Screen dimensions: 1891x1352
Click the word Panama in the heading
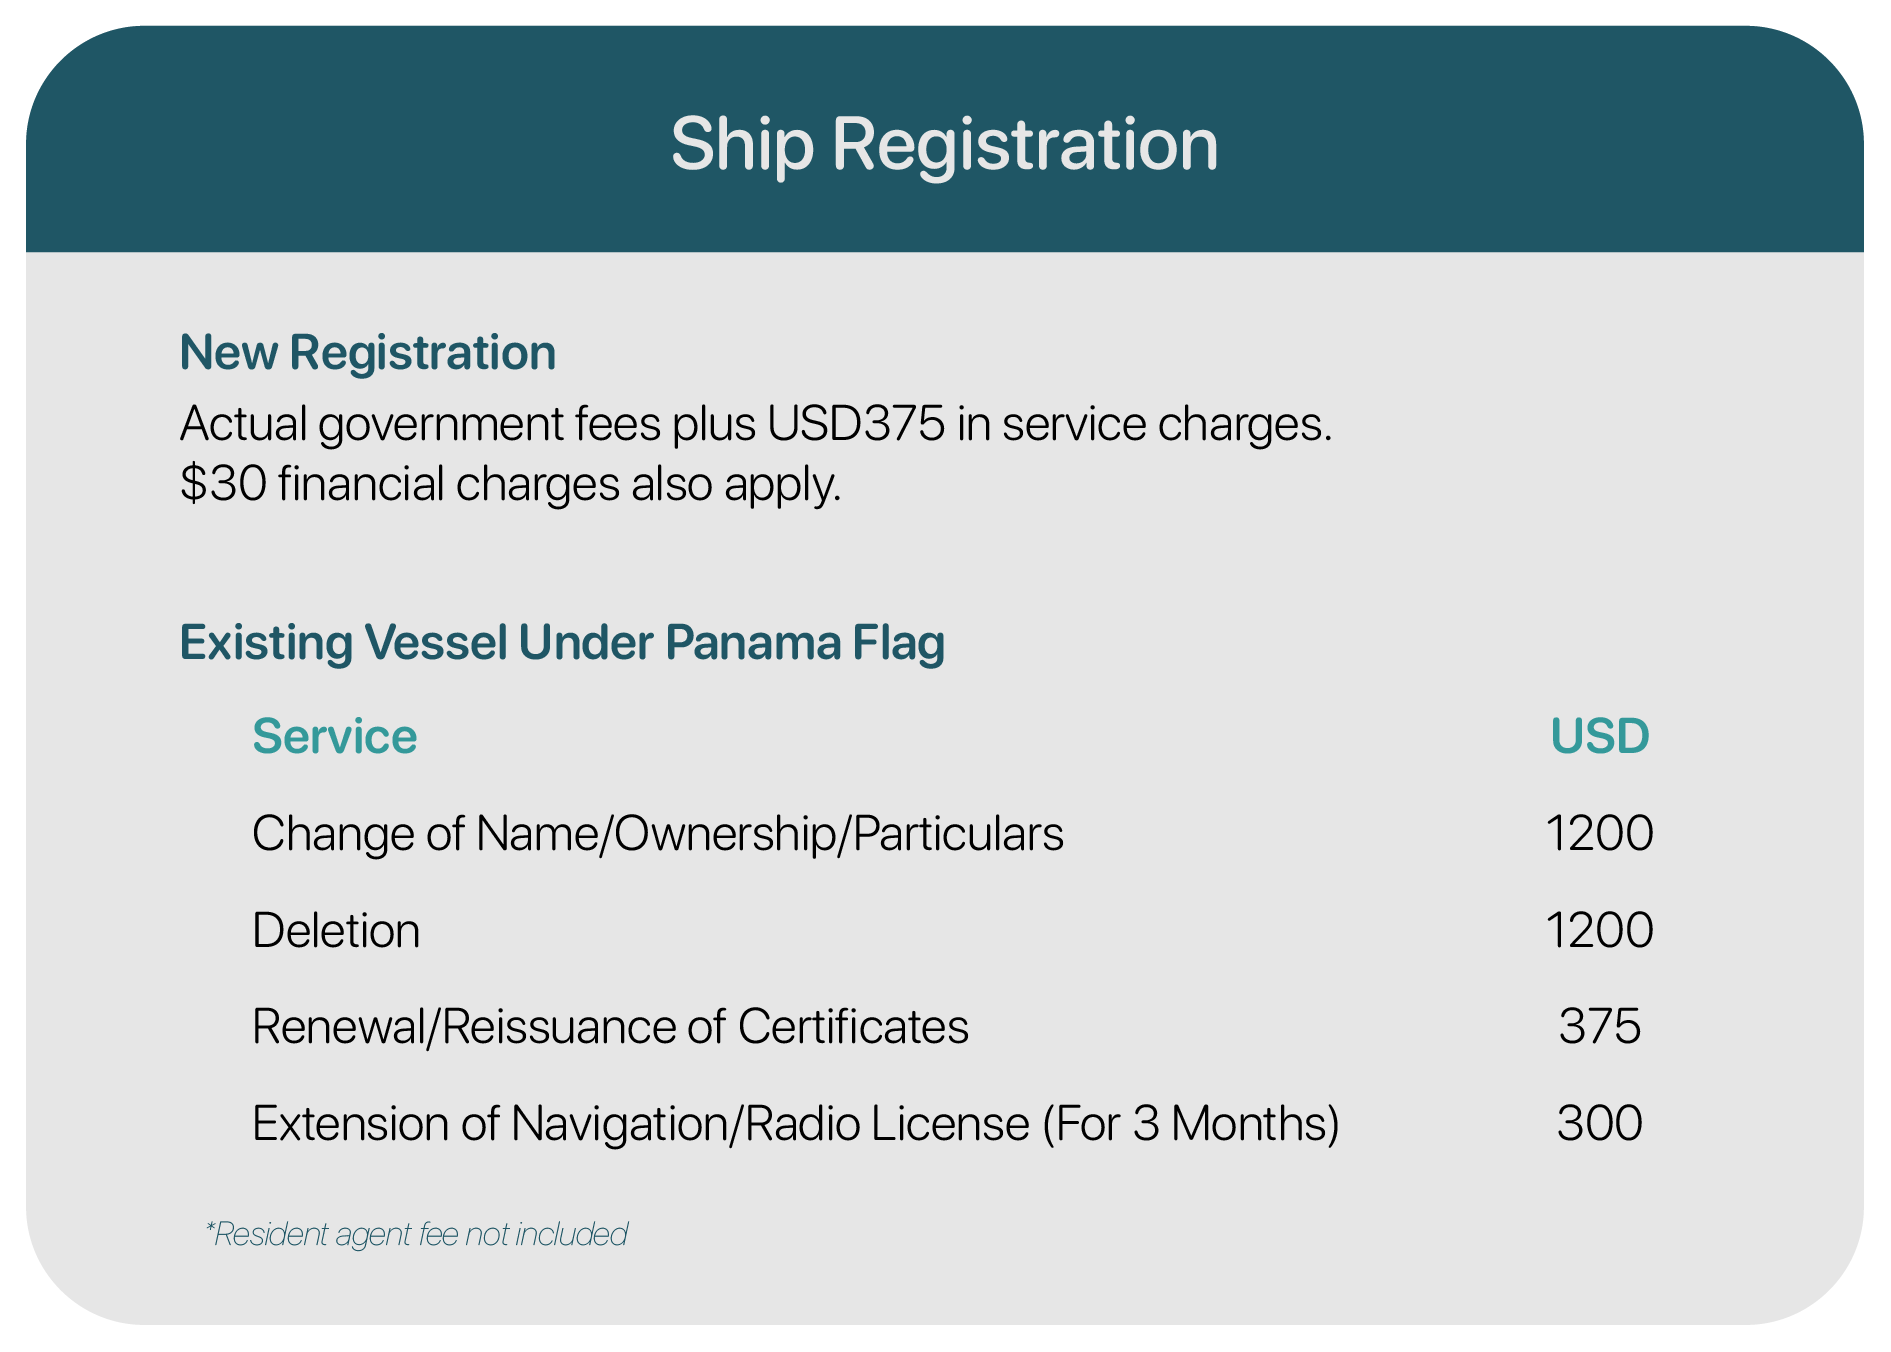click(754, 643)
